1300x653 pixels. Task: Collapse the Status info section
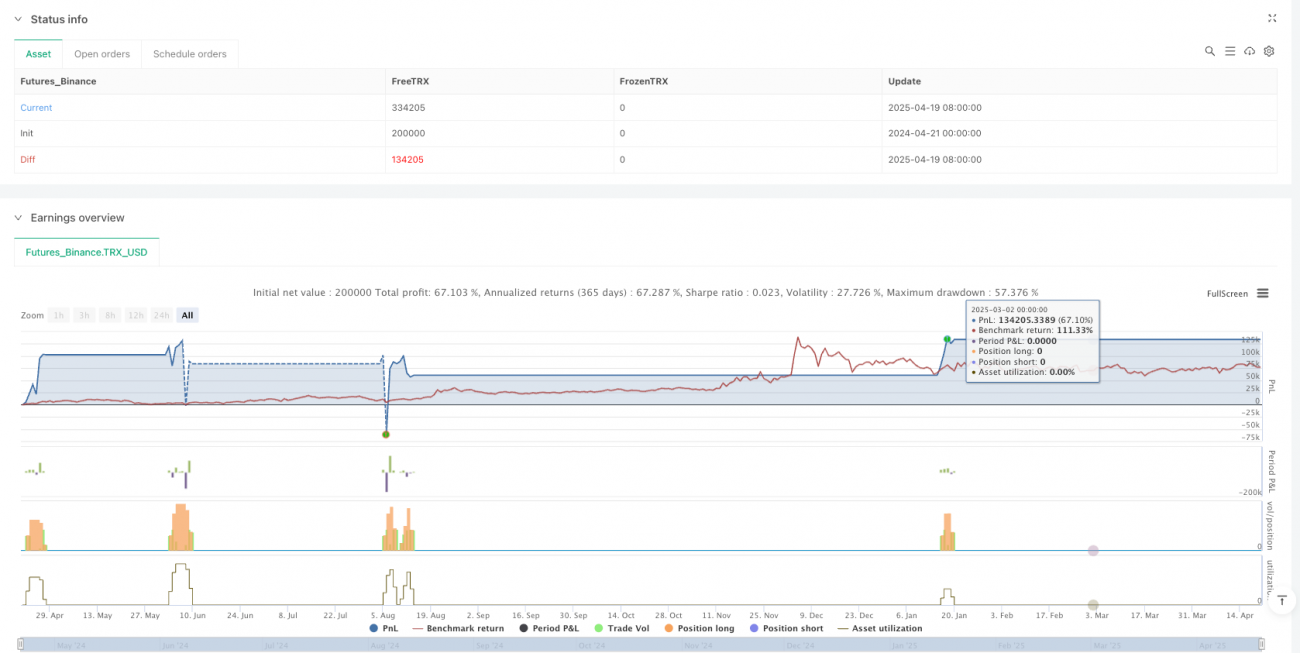coord(17,19)
